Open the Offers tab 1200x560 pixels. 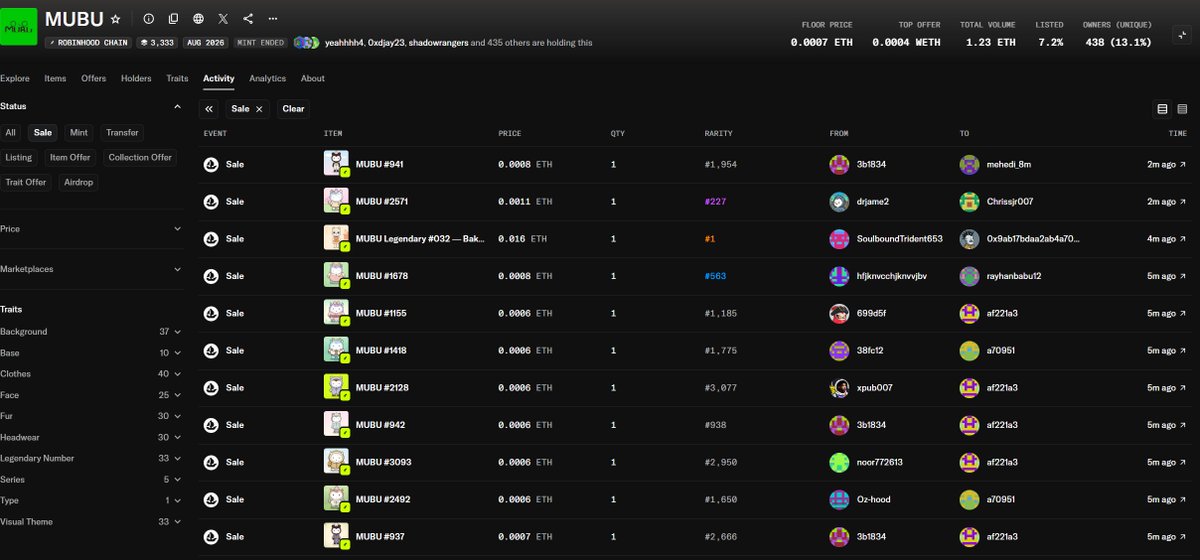[94, 78]
